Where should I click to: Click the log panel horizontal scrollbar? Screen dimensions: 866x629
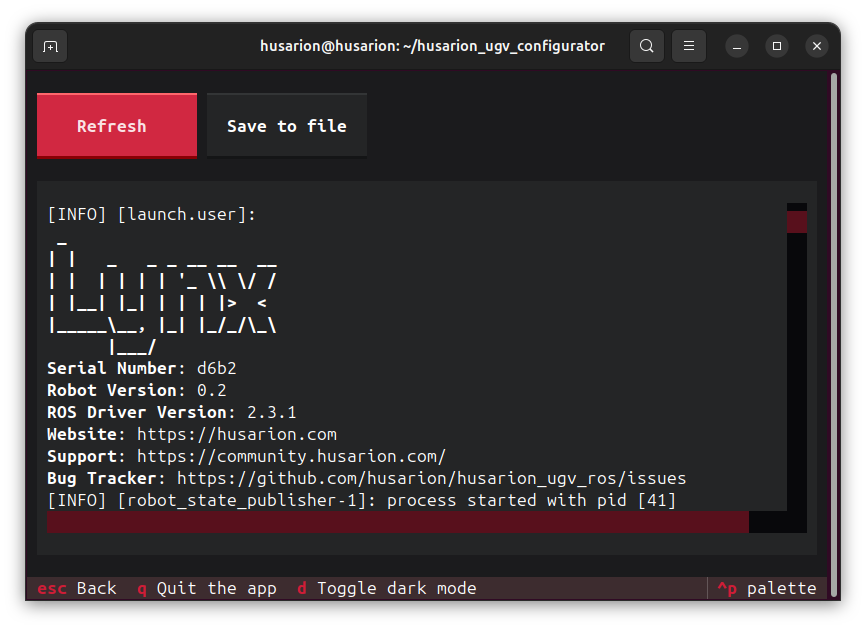pyautogui.click(x=398, y=522)
